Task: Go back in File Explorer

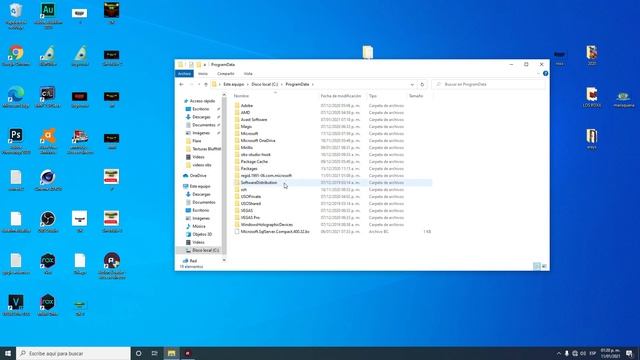Action: point(182,84)
